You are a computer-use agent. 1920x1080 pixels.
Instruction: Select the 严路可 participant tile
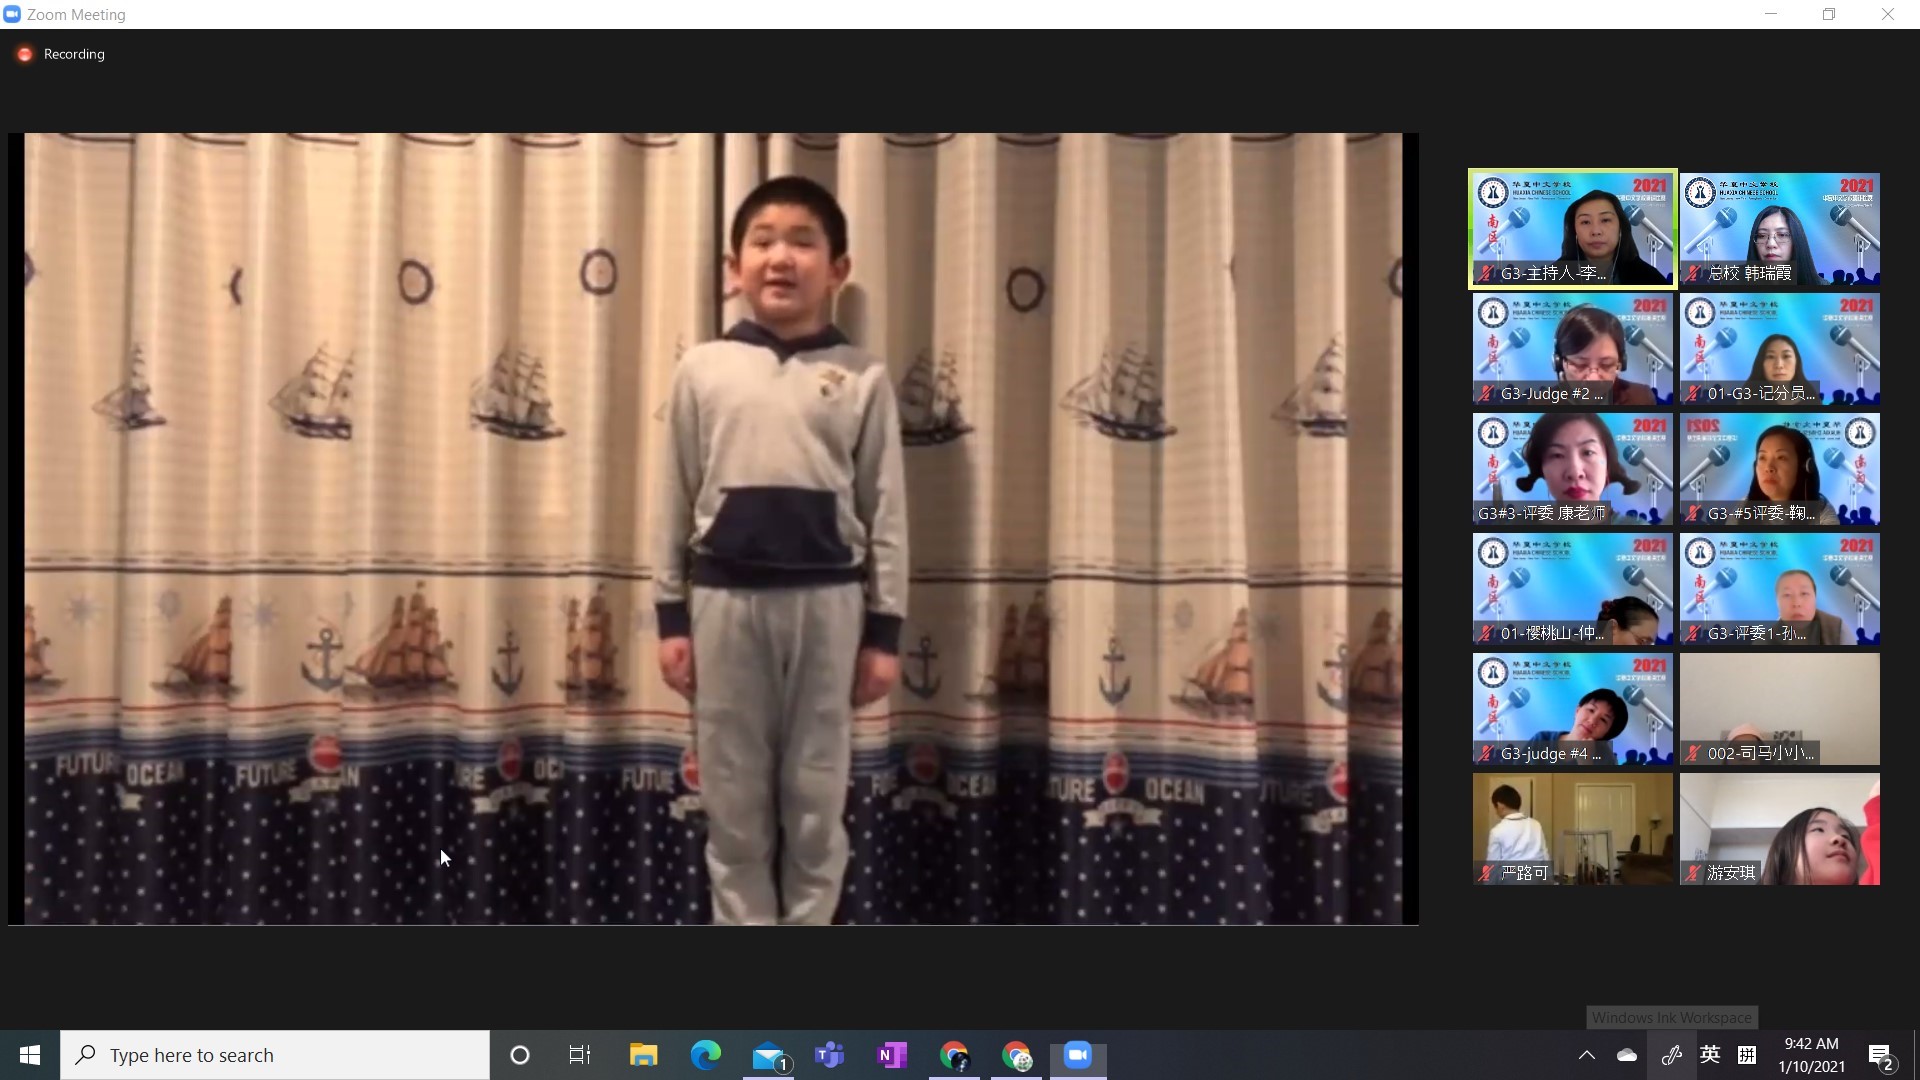[x=1572, y=829]
